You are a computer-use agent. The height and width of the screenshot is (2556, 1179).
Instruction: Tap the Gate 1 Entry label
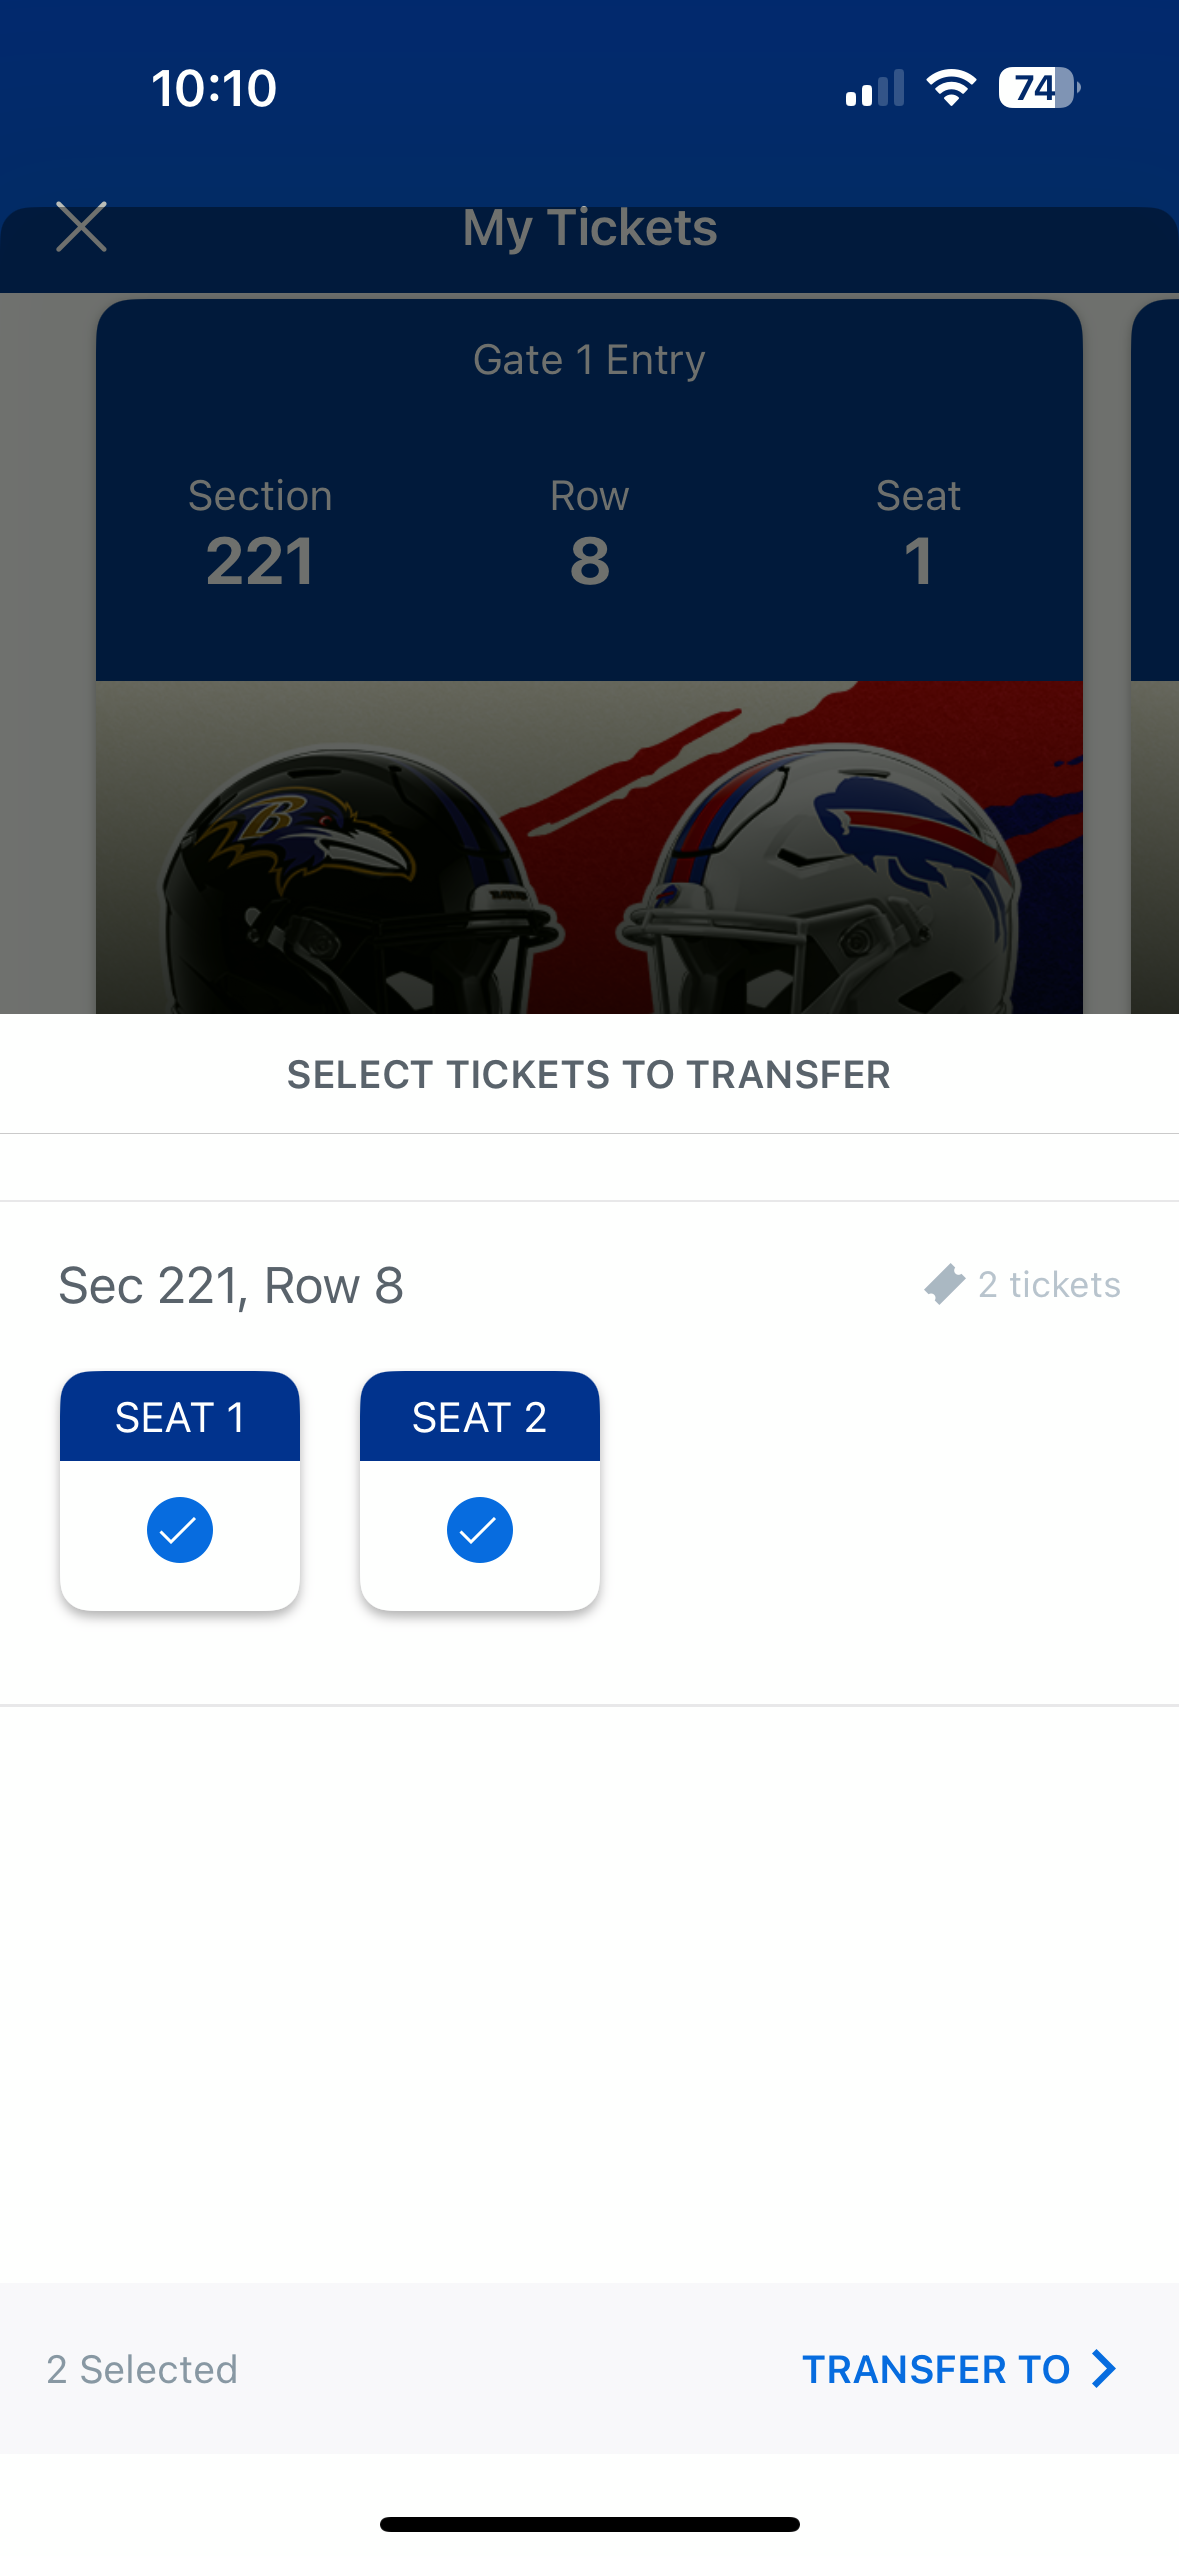(x=589, y=360)
